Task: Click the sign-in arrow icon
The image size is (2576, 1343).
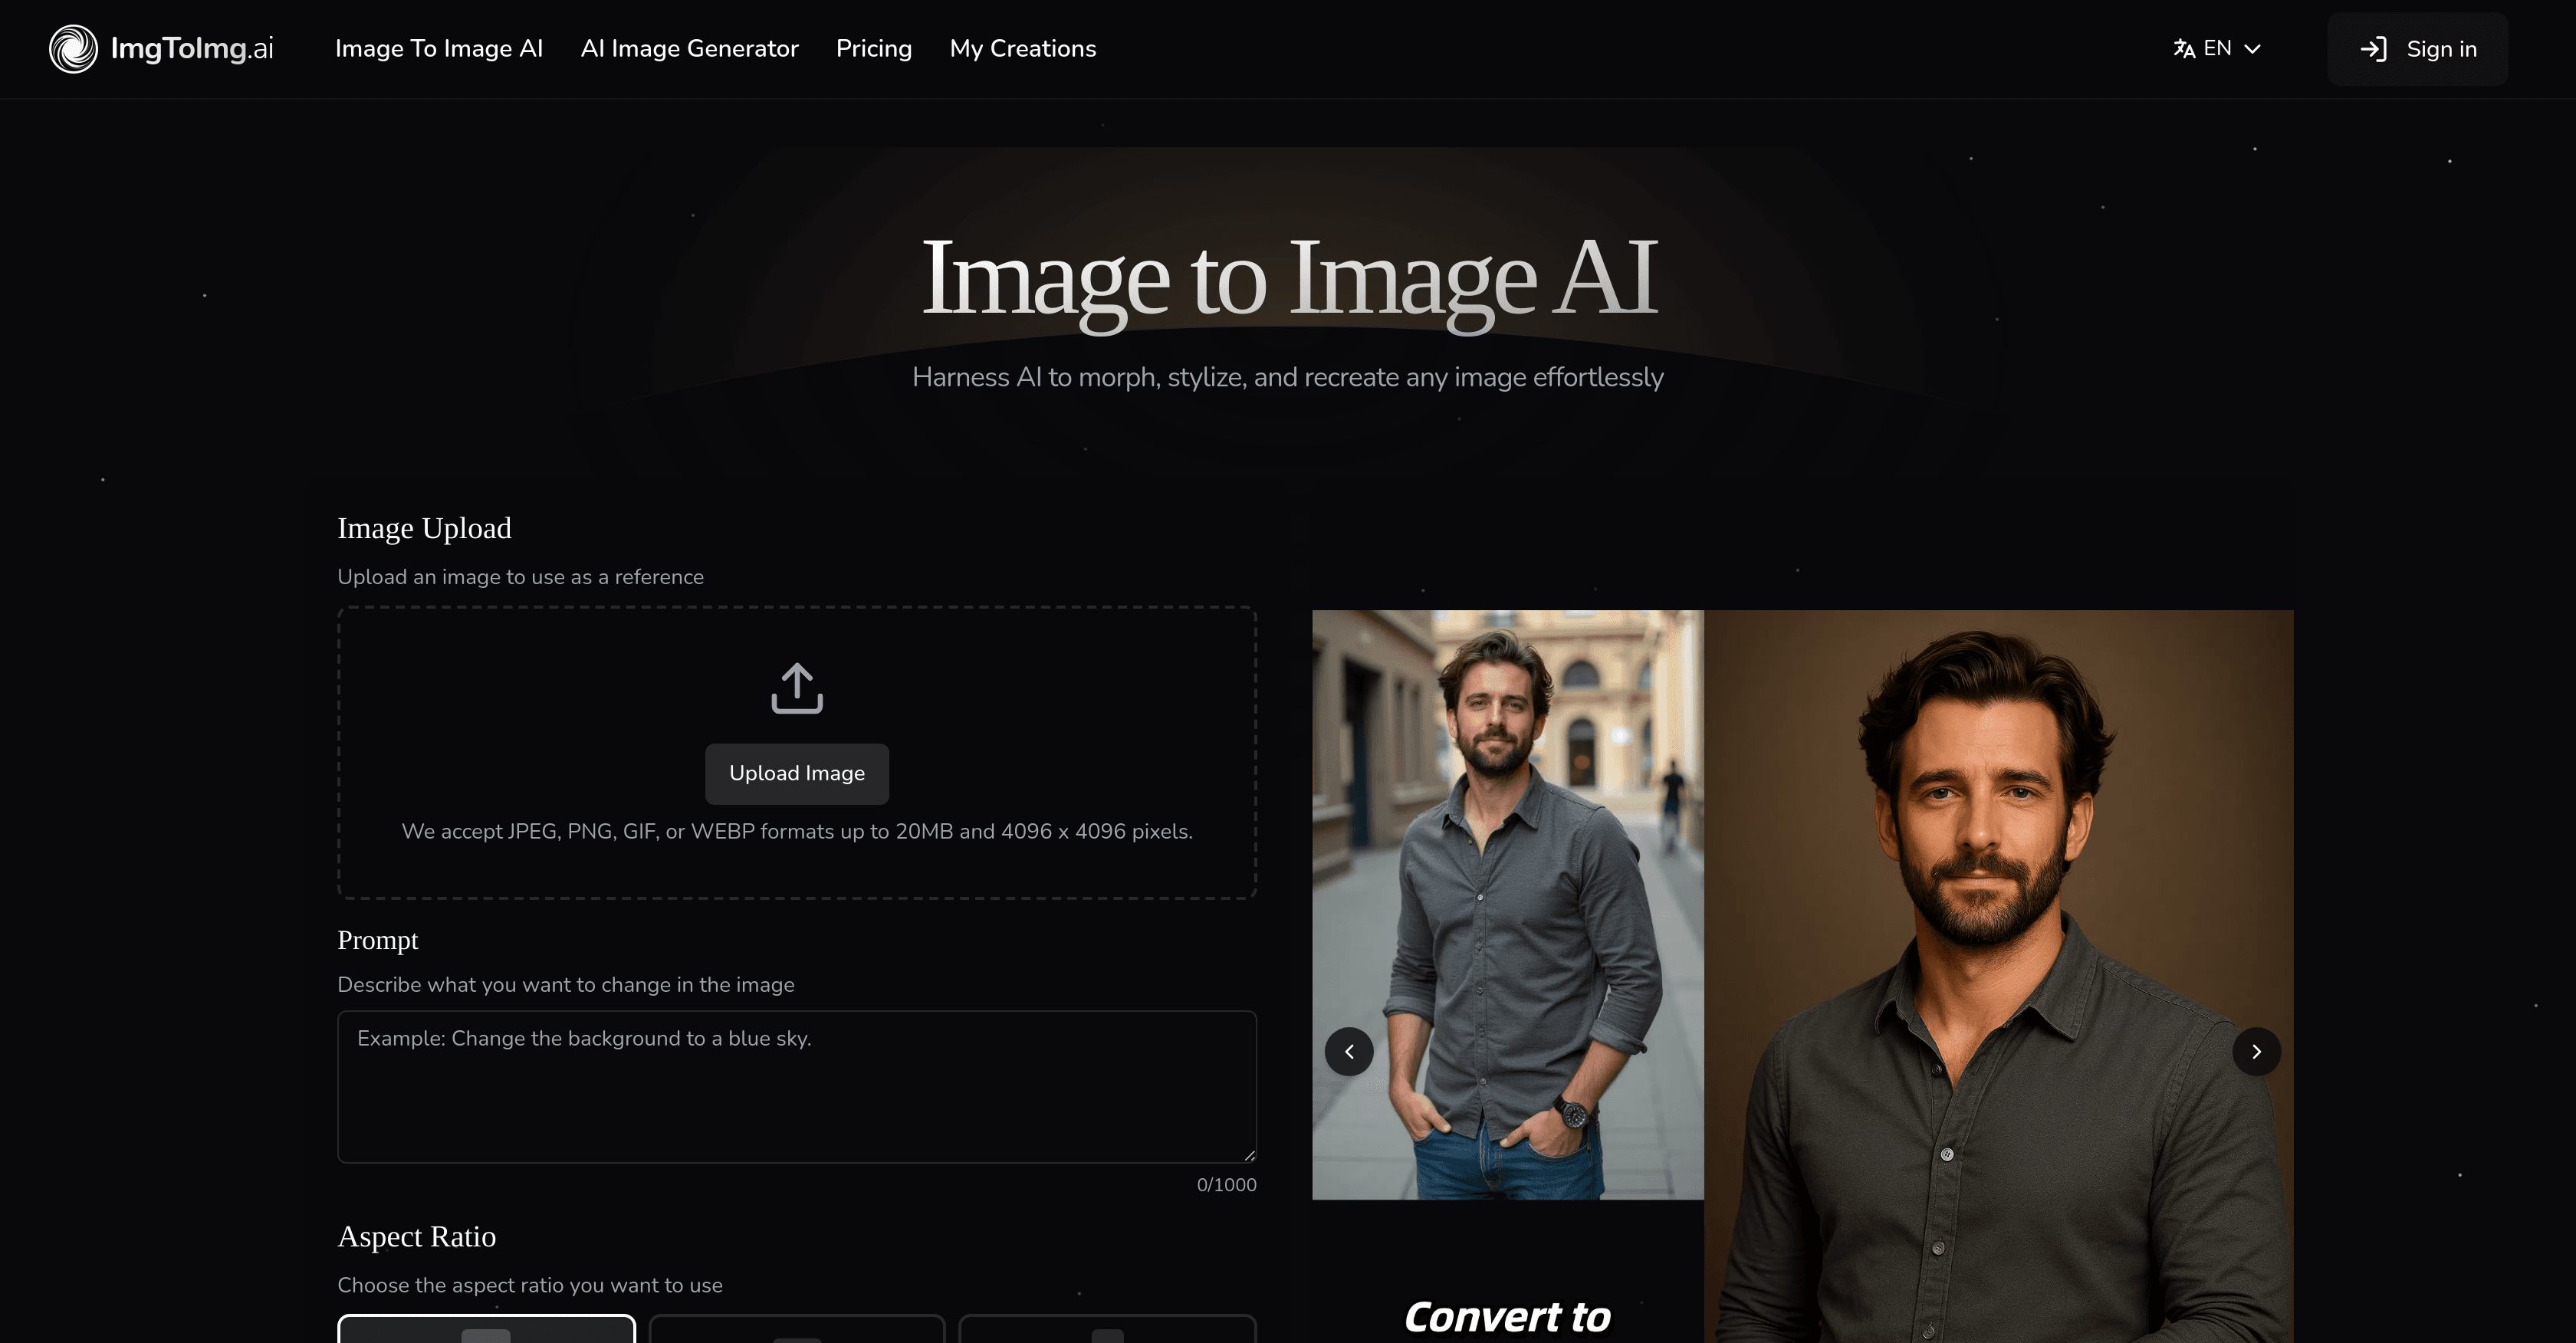Action: pos(2374,48)
